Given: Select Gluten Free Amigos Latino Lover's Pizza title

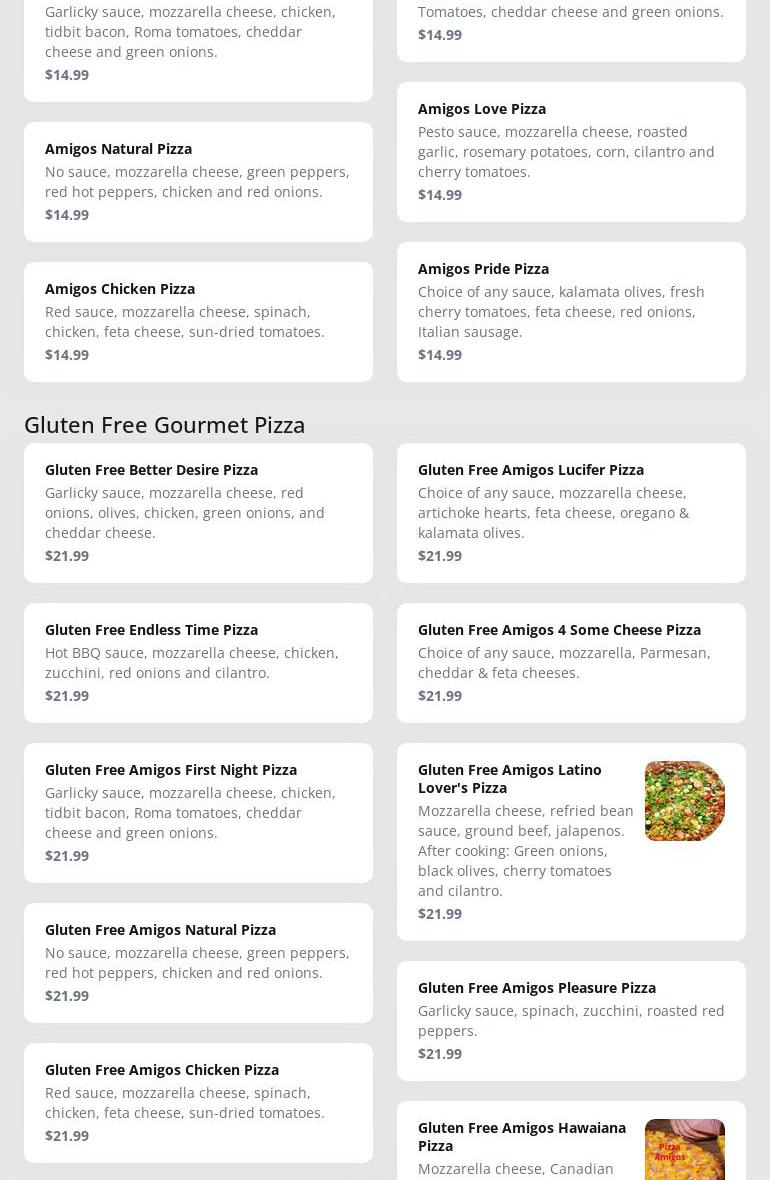Looking at the screenshot, I should point(510,778).
